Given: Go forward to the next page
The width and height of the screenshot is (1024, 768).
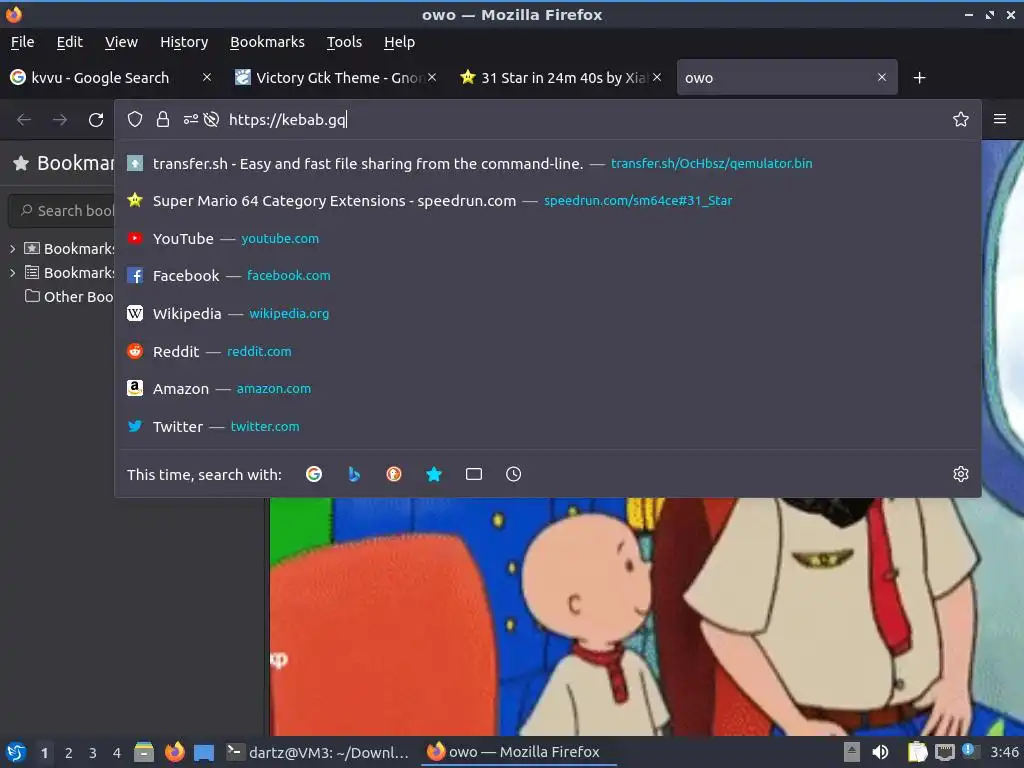Looking at the screenshot, I should click(59, 120).
